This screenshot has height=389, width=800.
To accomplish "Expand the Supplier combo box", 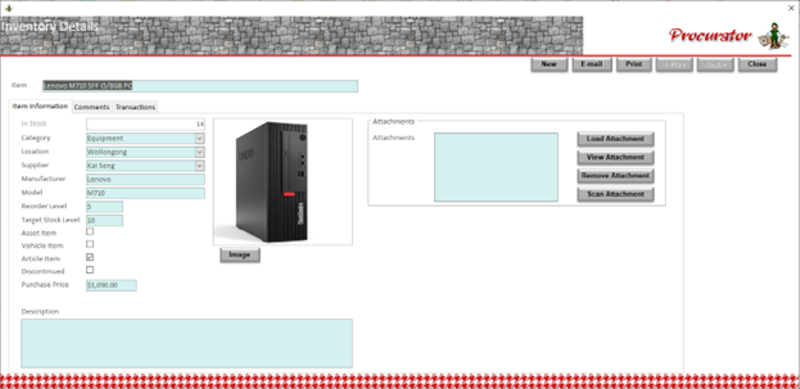I will [x=199, y=166].
